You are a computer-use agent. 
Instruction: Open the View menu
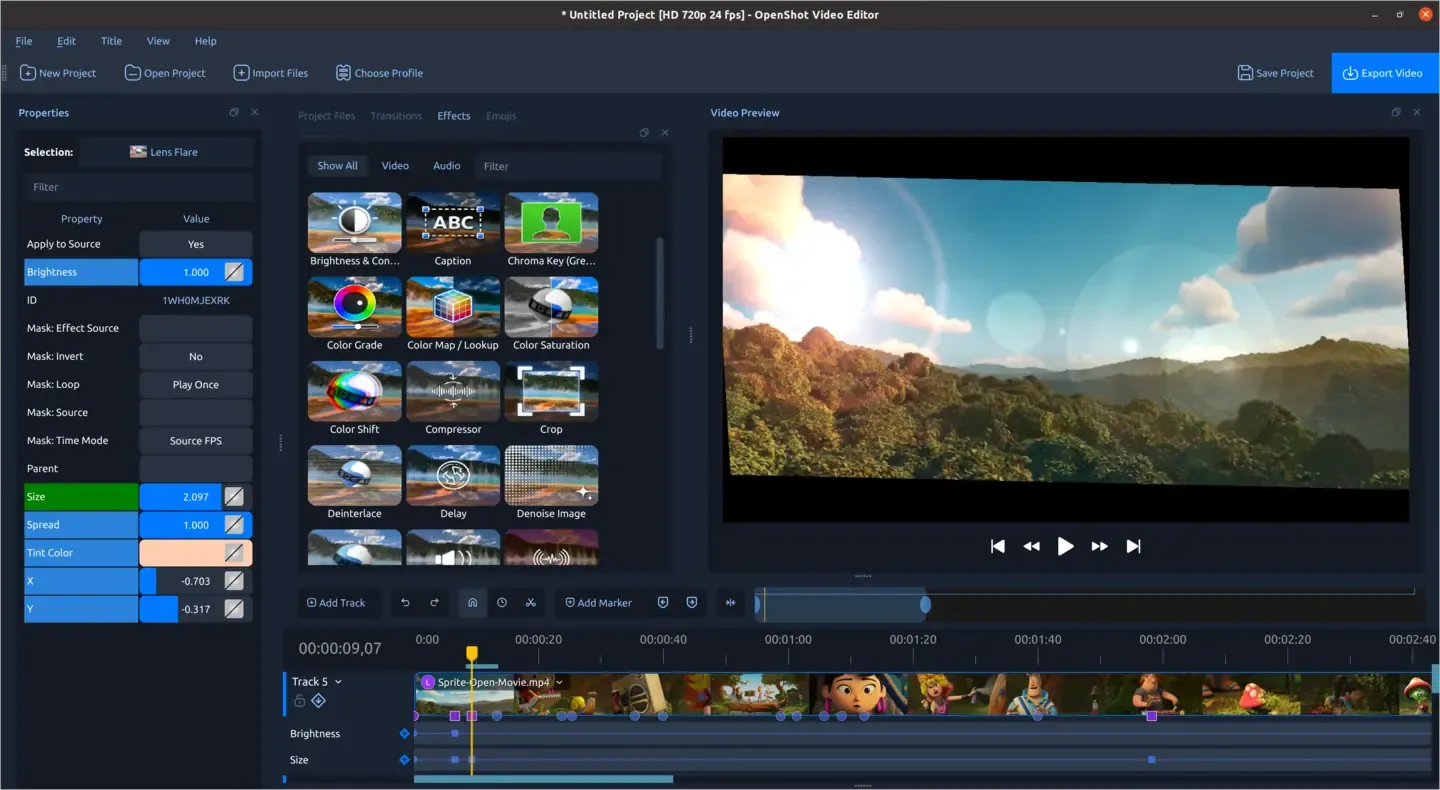click(x=158, y=41)
